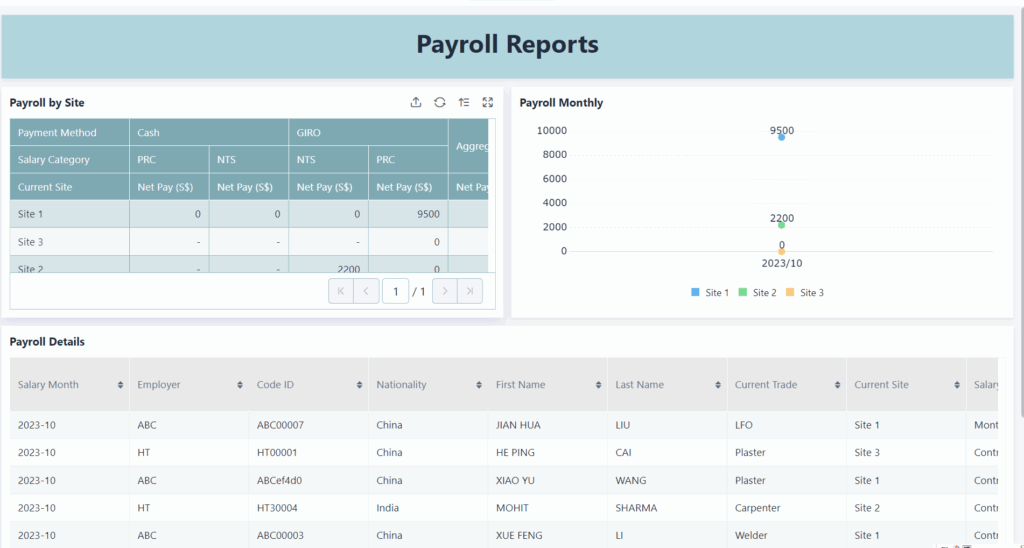1024x548 pixels.
Task: Expand Payroll by Site to fullscreen
Action: click(x=488, y=102)
